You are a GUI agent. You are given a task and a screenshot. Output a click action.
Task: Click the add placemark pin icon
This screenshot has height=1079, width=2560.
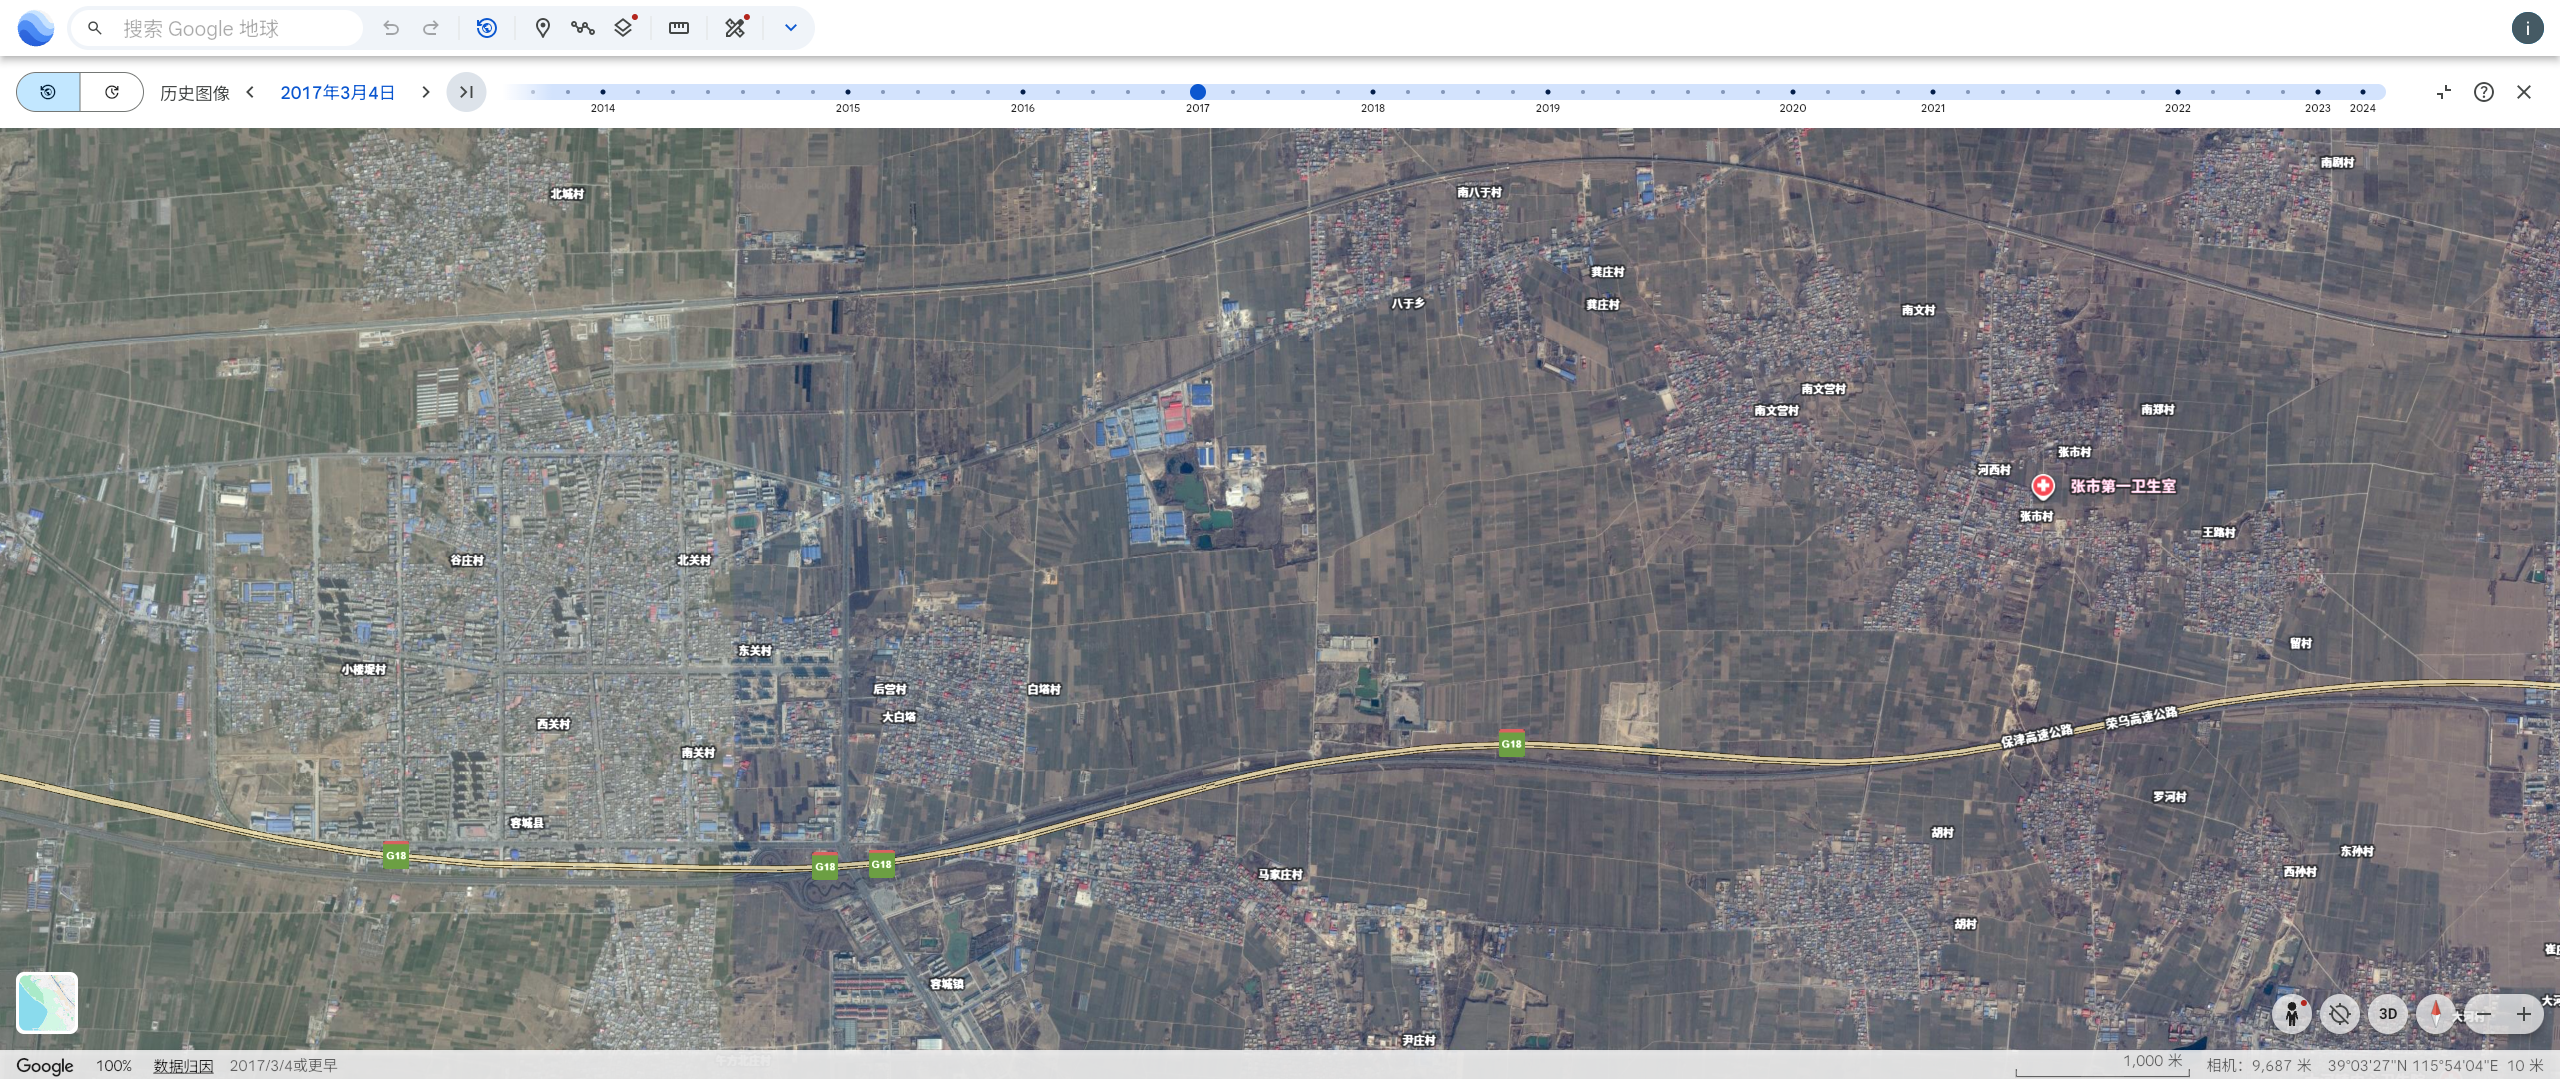pyautogui.click(x=542, y=28)
